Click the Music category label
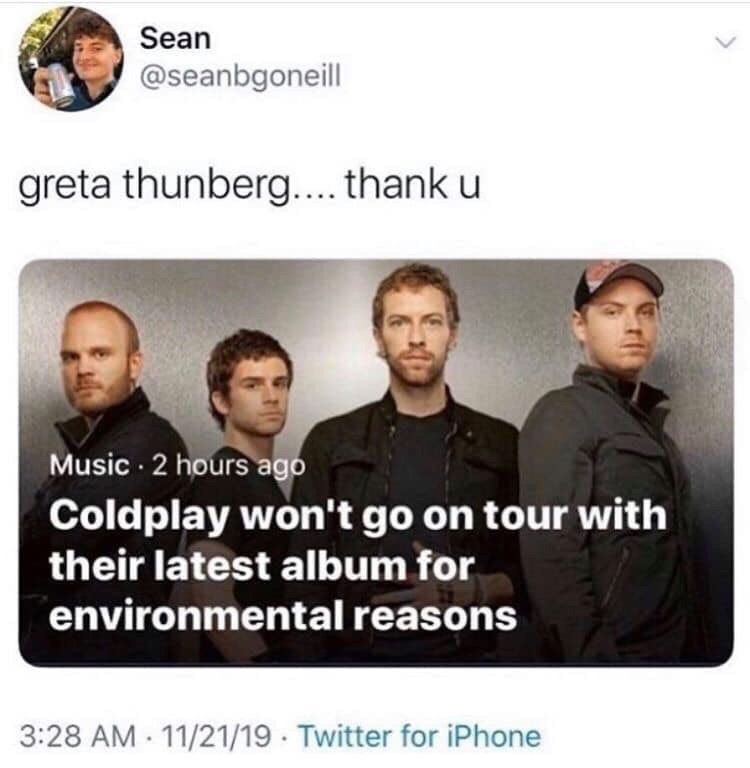Viewport: 750px width, 768px height. tap(89, 465)
